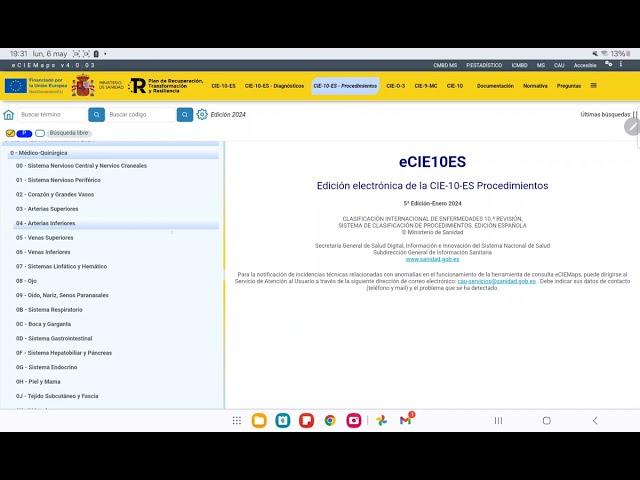Click the gears configuration icon in top bar
Screen dimensions: 640x480
pyautogui.click(x=608, y=64)
